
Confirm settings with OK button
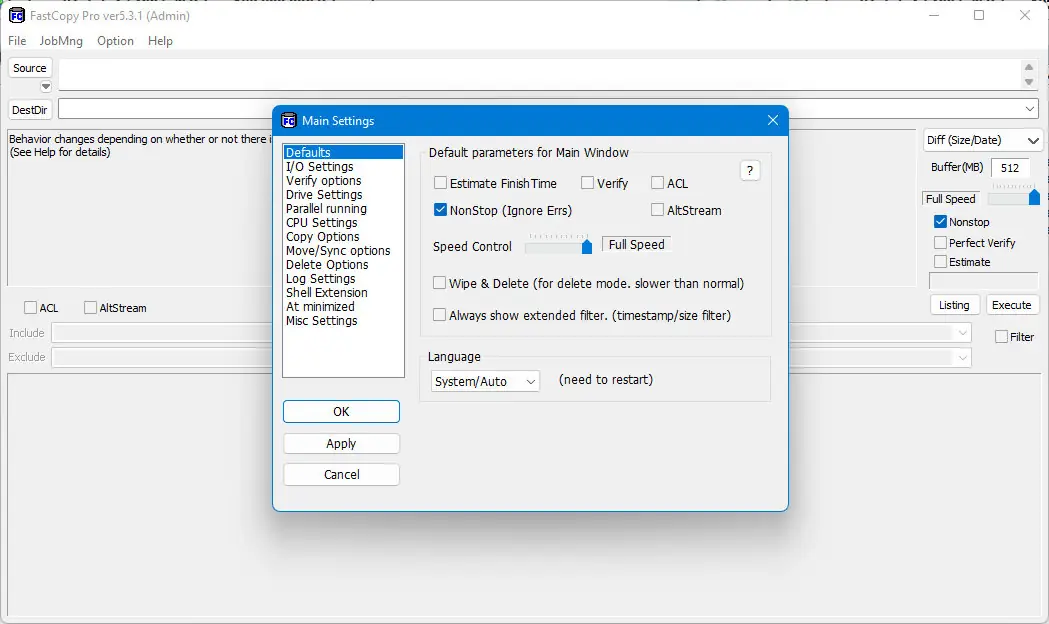[x=341, y=411]
